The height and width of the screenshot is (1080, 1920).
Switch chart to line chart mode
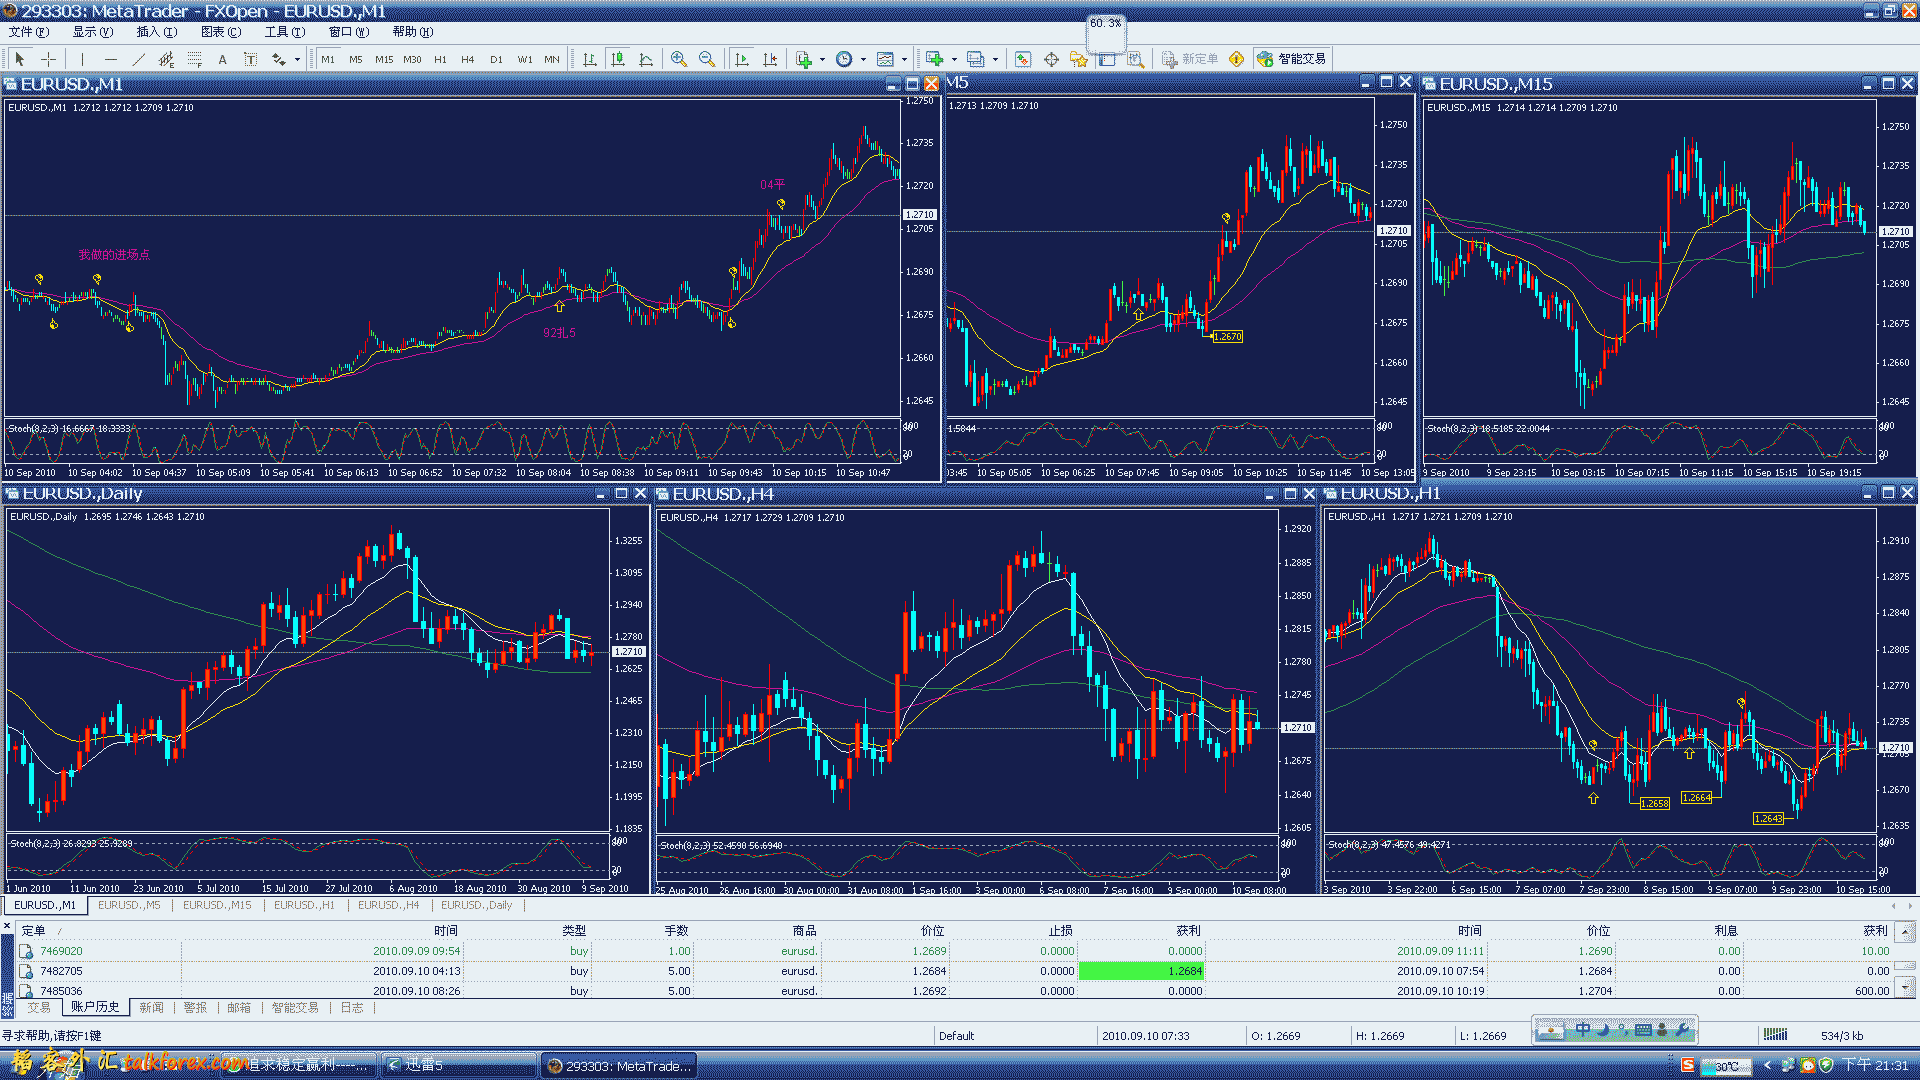[646, 59]
